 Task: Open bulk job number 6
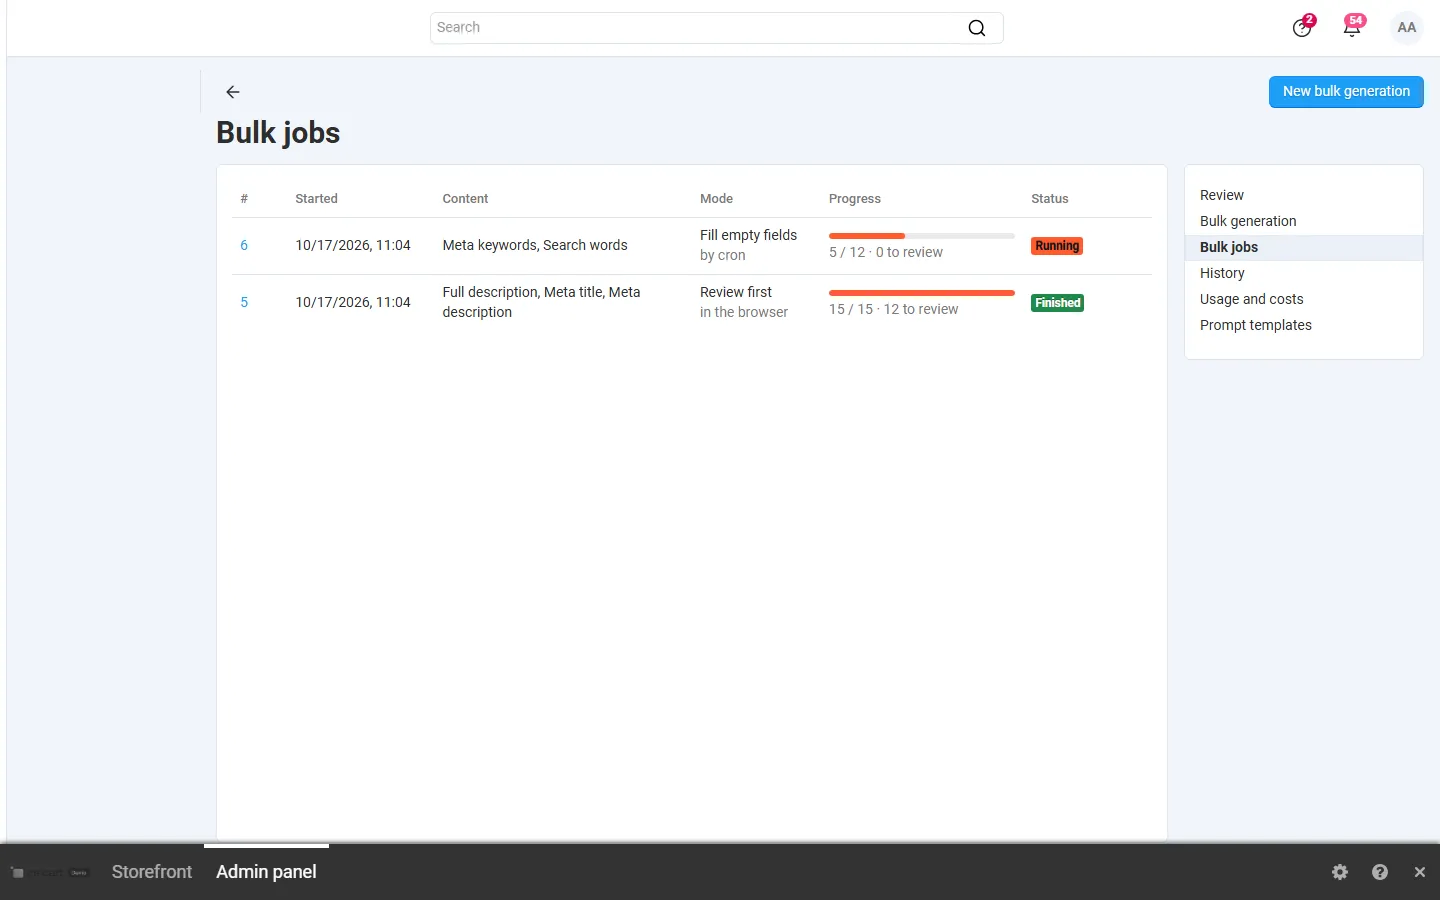tap(244, 245)
